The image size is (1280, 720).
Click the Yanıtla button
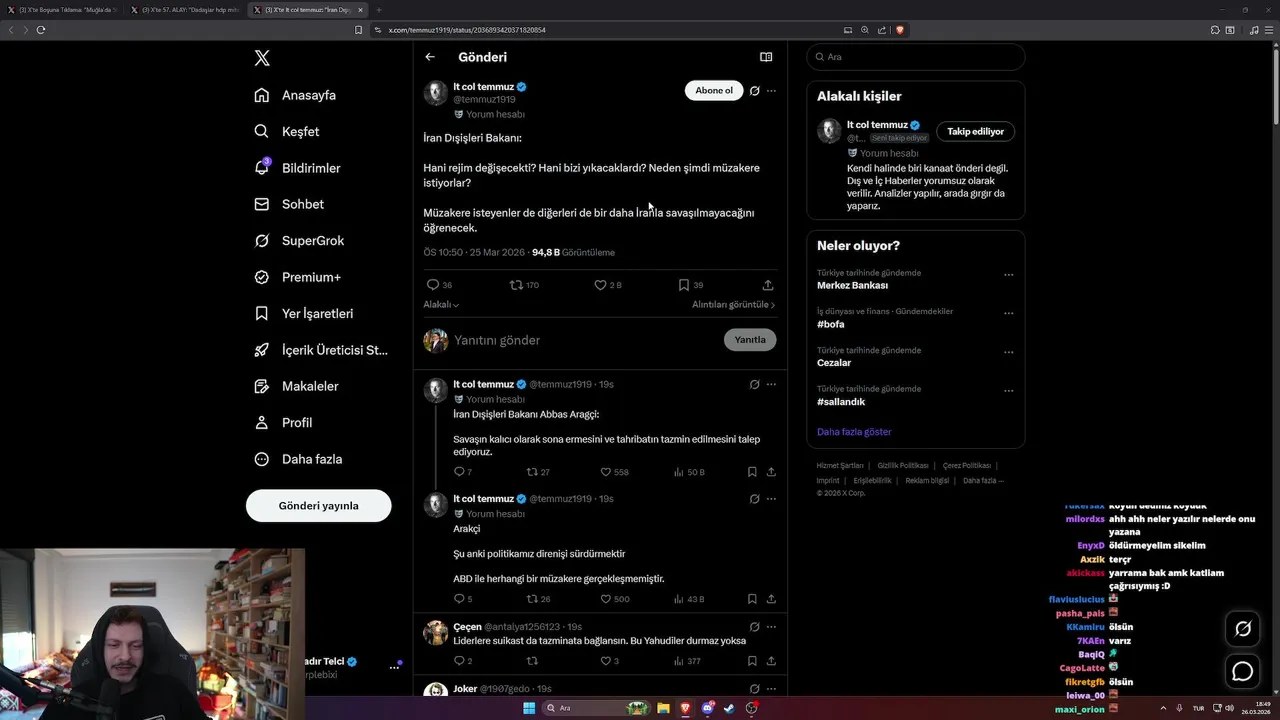click(750, 340)
